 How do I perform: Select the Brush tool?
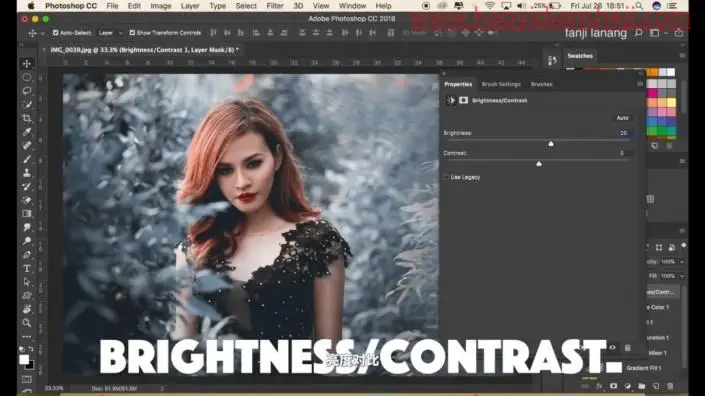27,159
